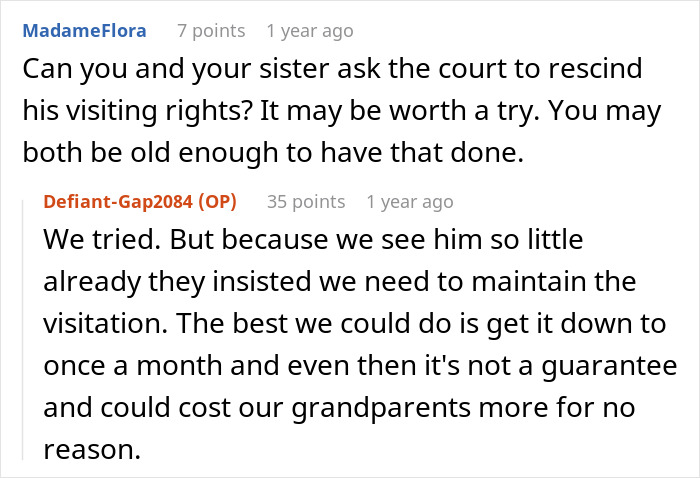Screen dimensions: 700x478
Task: Click the line 'once a month and even then'
Action: [360, 366]
